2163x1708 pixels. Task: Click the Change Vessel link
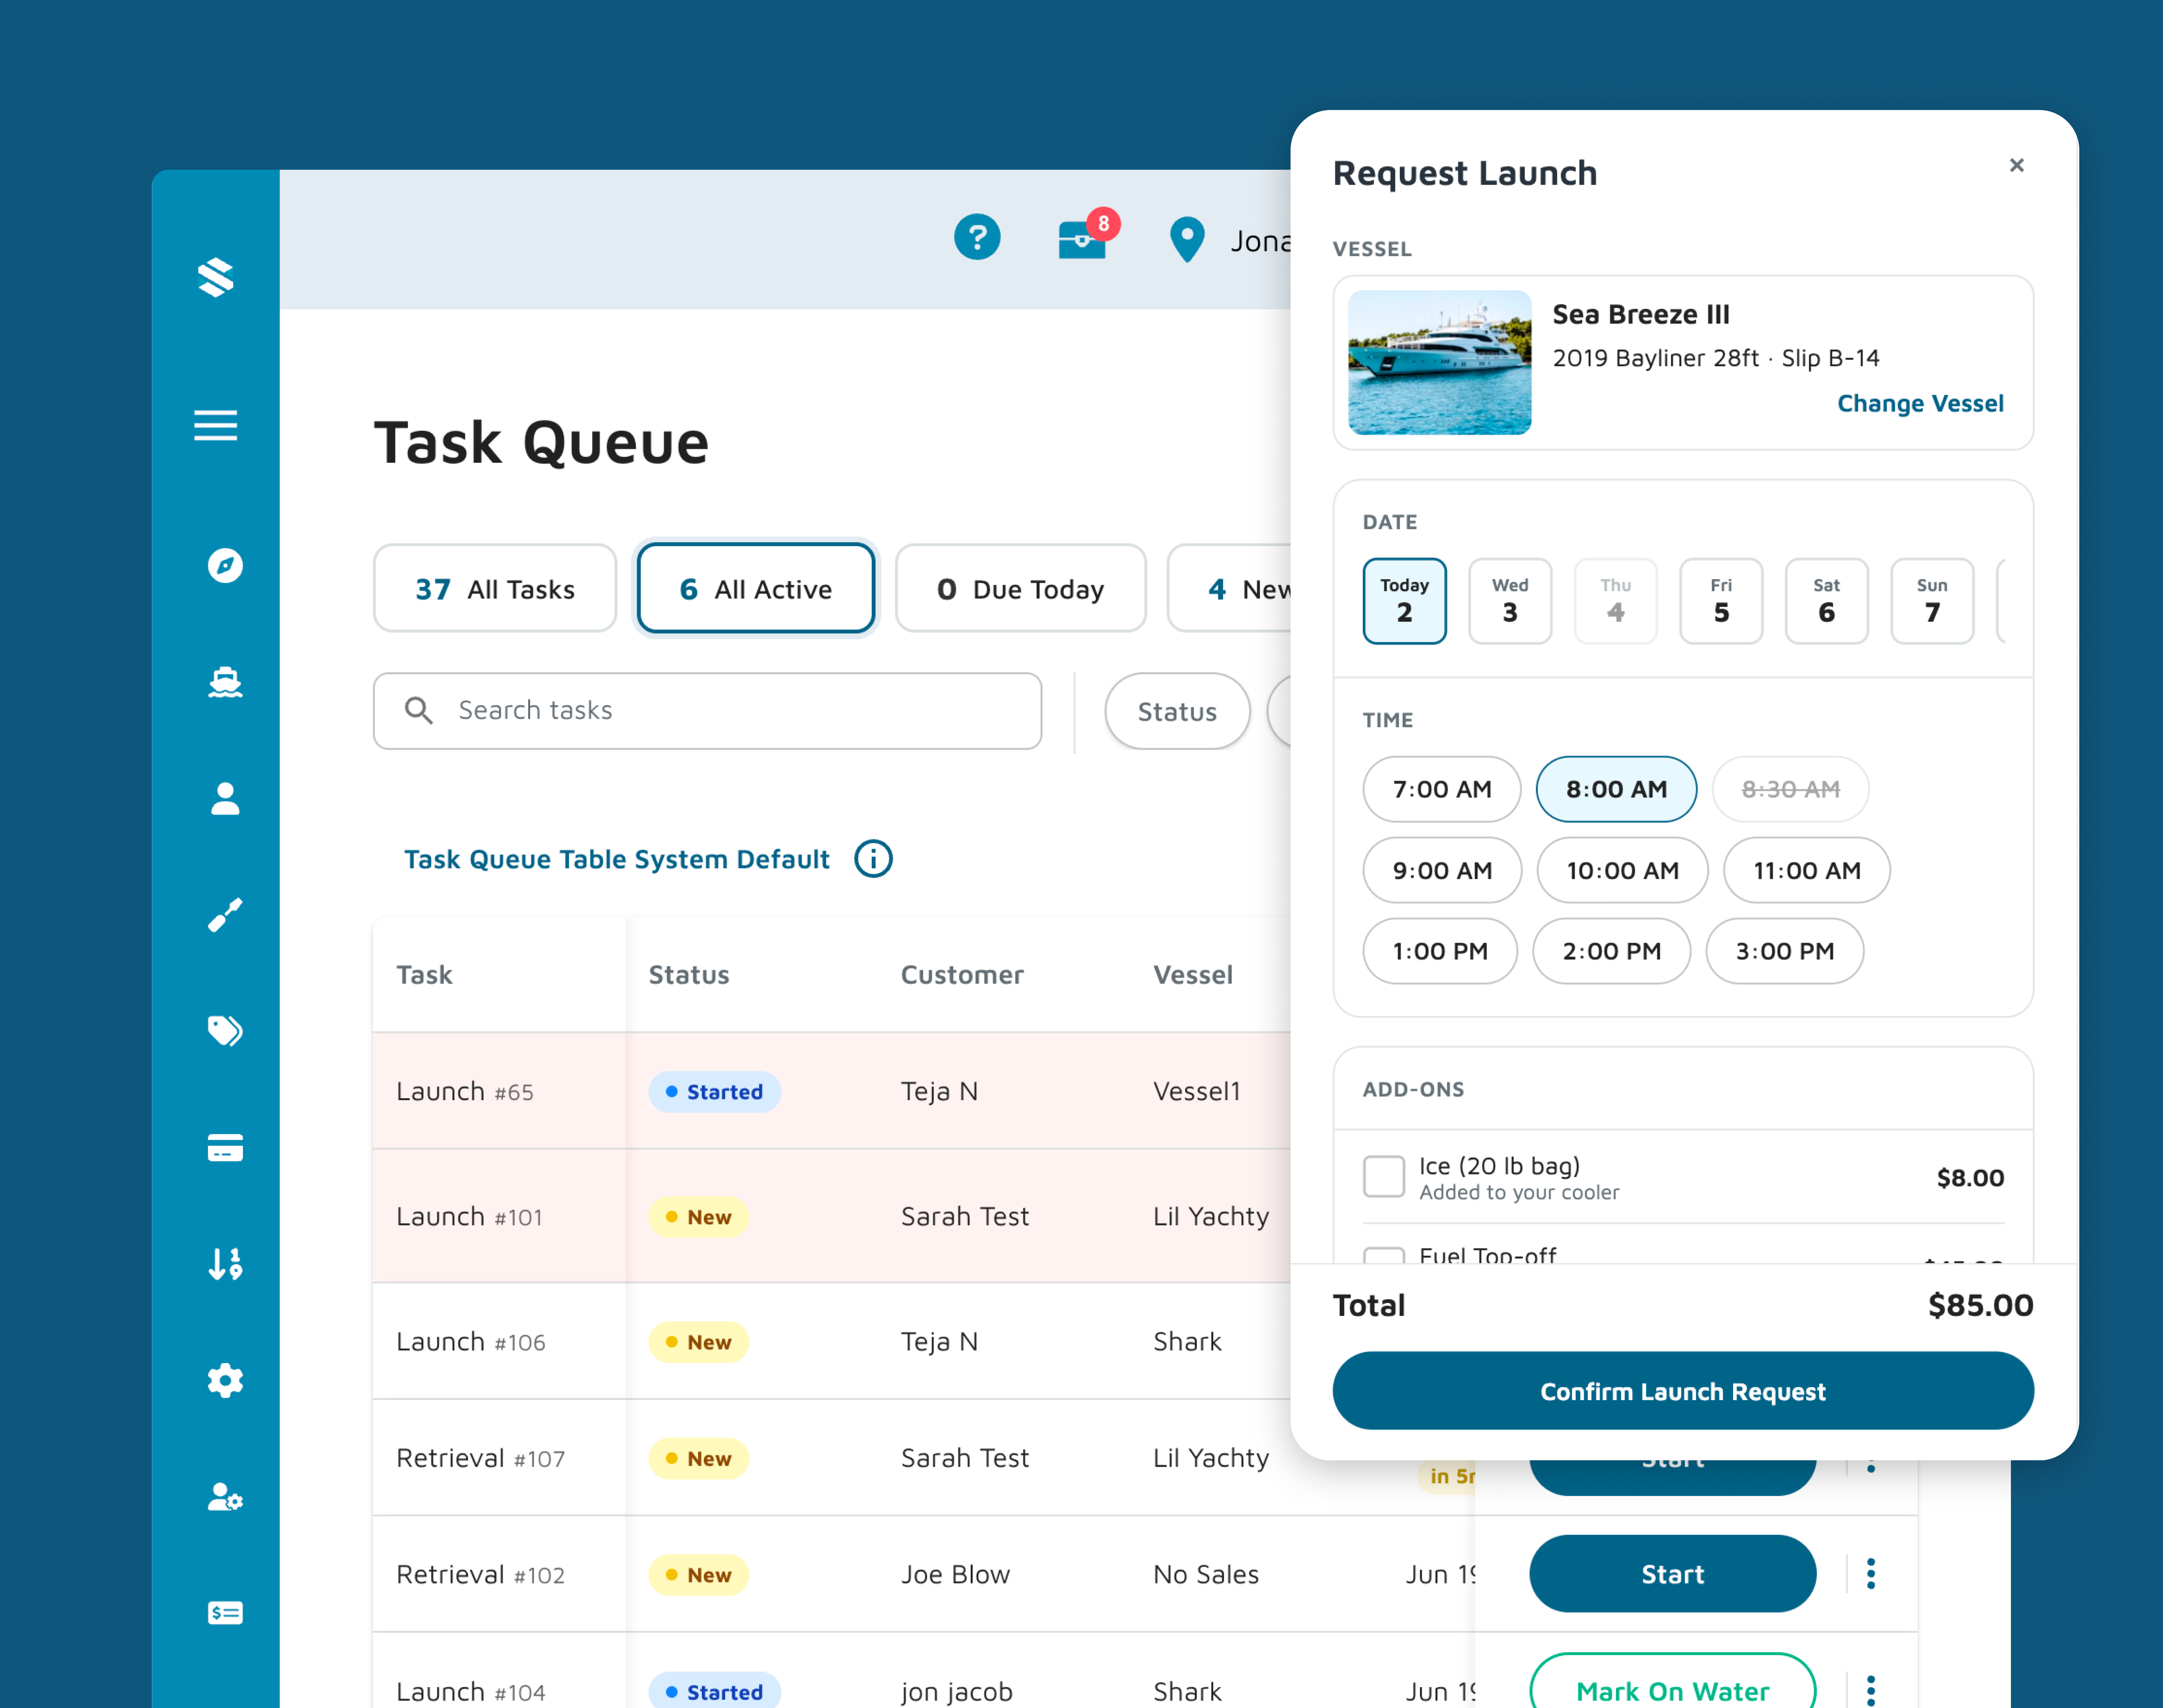(1920, 403)
